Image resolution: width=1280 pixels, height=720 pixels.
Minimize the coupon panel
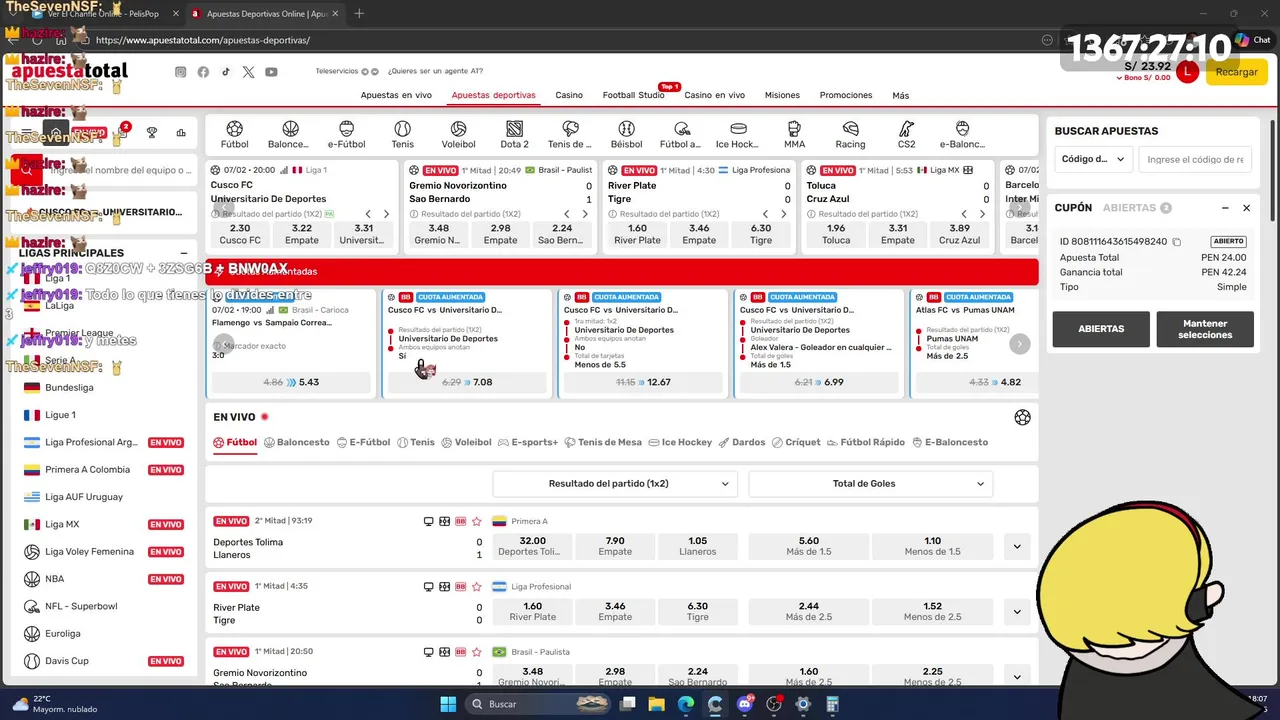[x=1225, y=208]
